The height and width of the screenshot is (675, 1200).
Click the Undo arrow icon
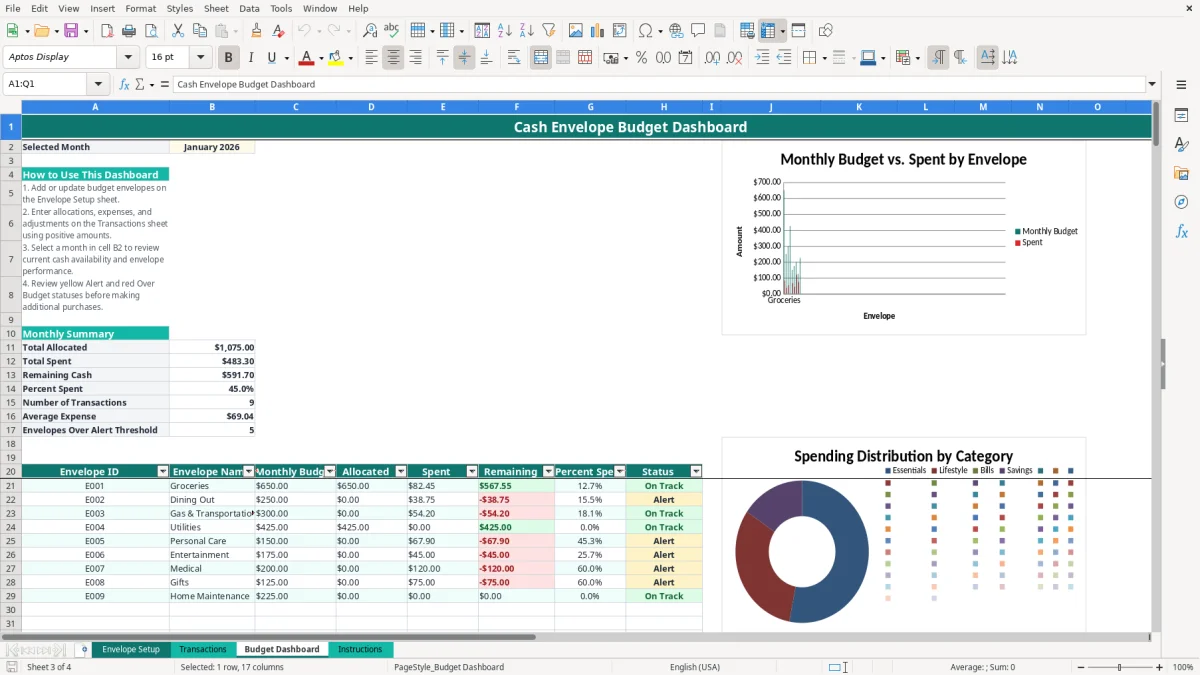(x=304, y=31)
